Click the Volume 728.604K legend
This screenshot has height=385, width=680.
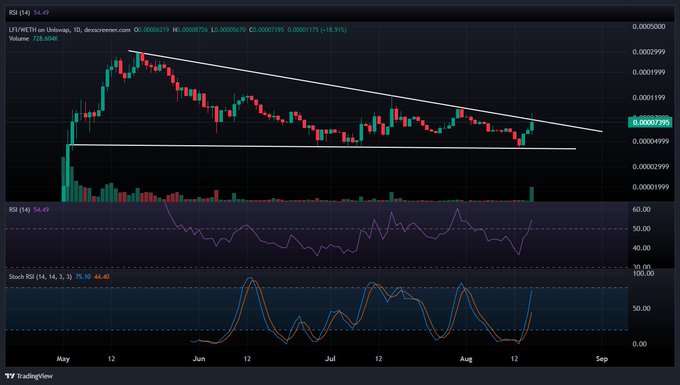point(33,39)
